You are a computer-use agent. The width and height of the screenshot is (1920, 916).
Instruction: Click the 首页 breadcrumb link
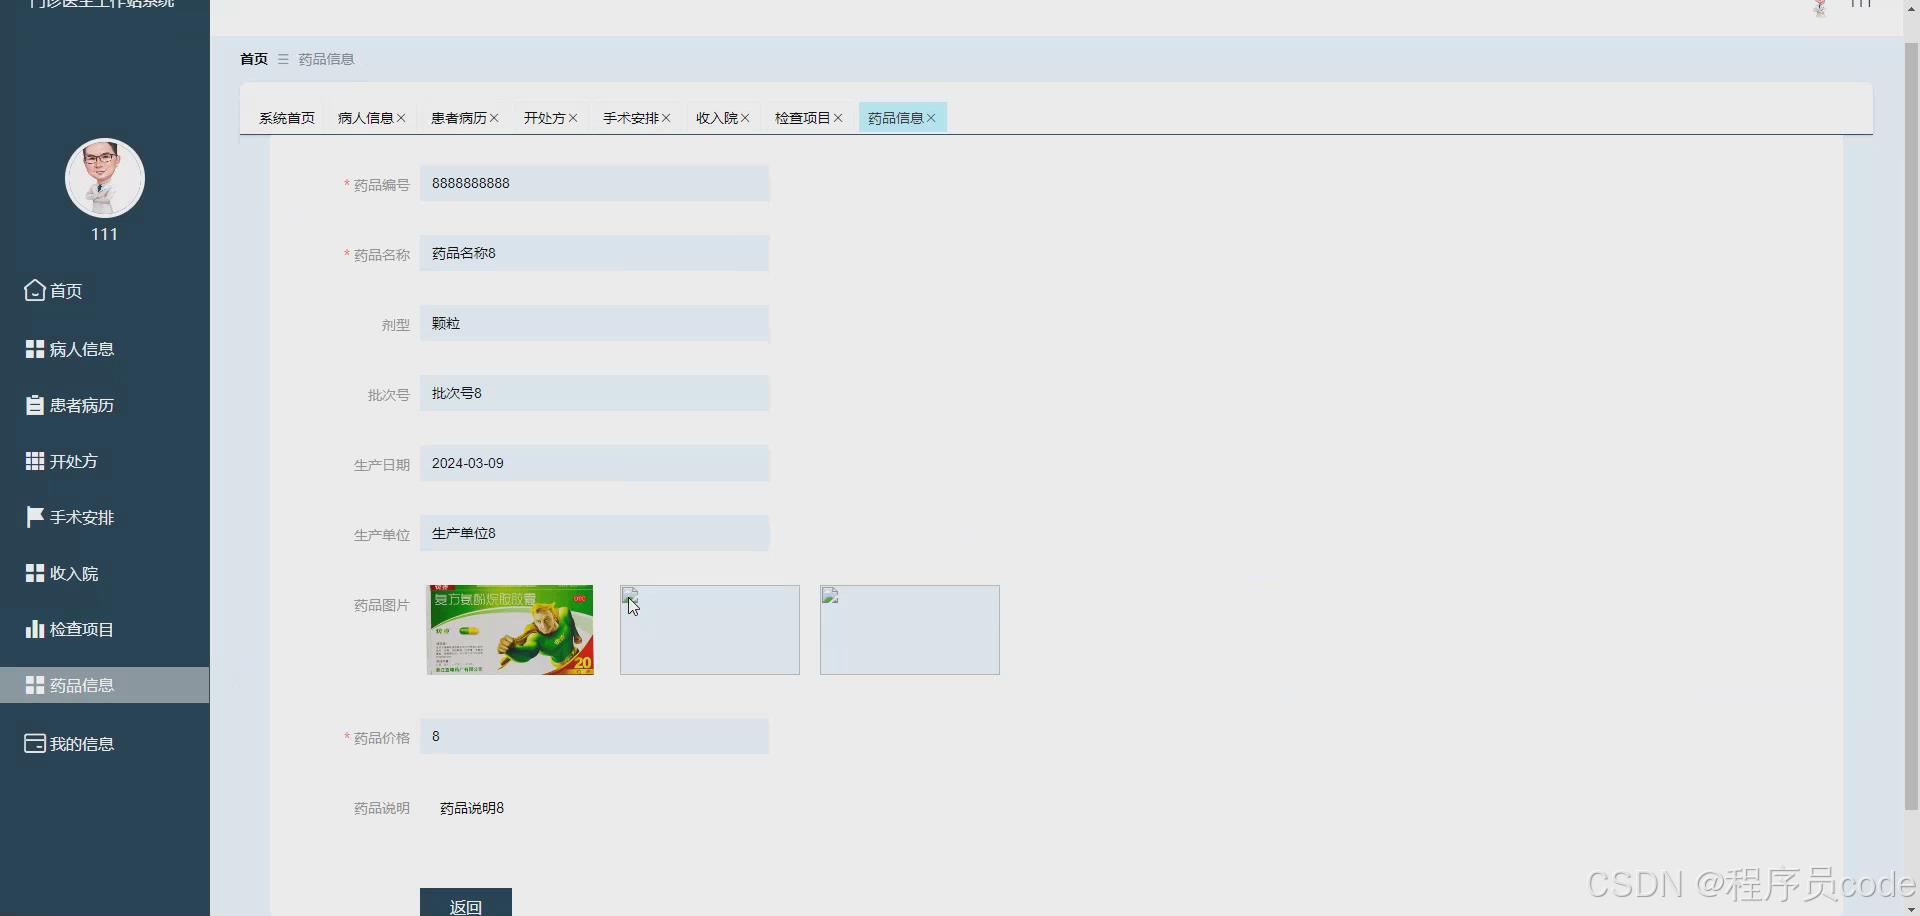click(254, 59)
